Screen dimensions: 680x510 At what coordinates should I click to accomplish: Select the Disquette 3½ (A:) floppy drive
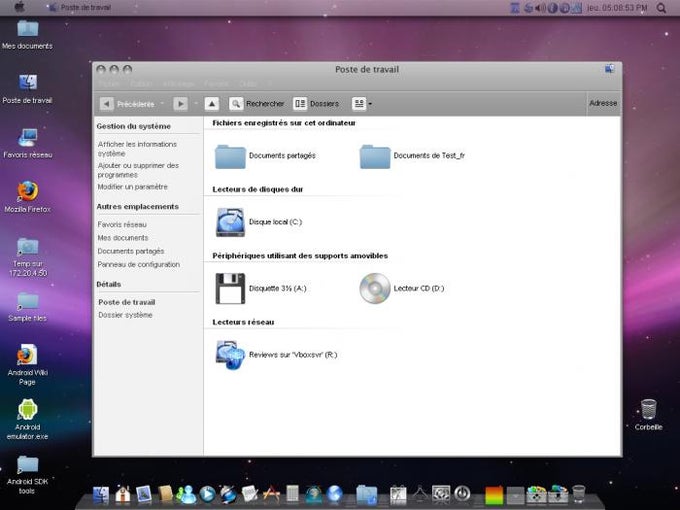tap(231, 288)
